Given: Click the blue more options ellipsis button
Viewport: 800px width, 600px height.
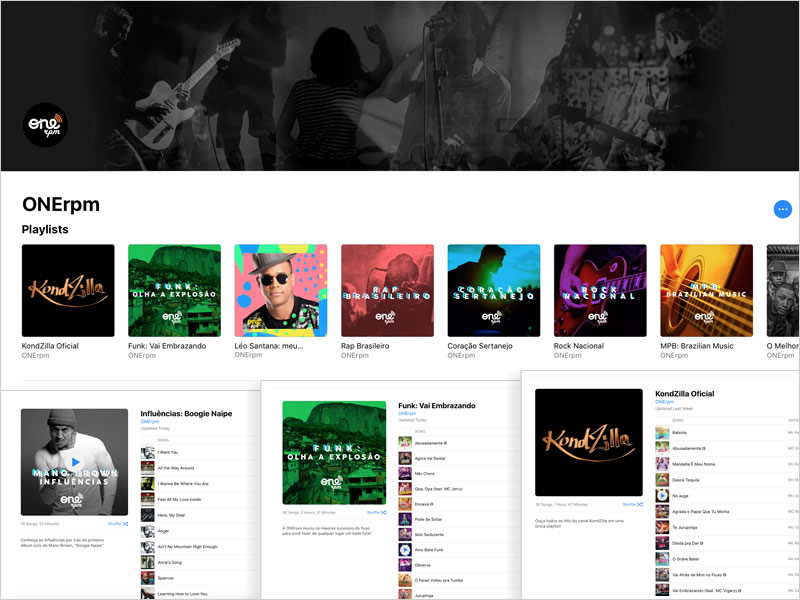Looking at the screenshot, I should (x=783, y=209).
